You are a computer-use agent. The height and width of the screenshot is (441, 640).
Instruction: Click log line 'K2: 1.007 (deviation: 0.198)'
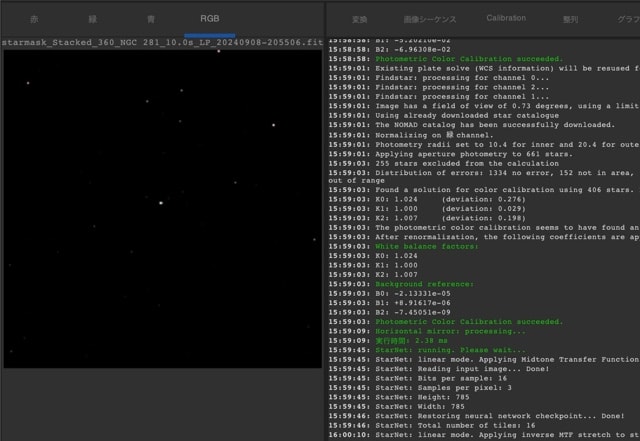[x=427, y=218]
